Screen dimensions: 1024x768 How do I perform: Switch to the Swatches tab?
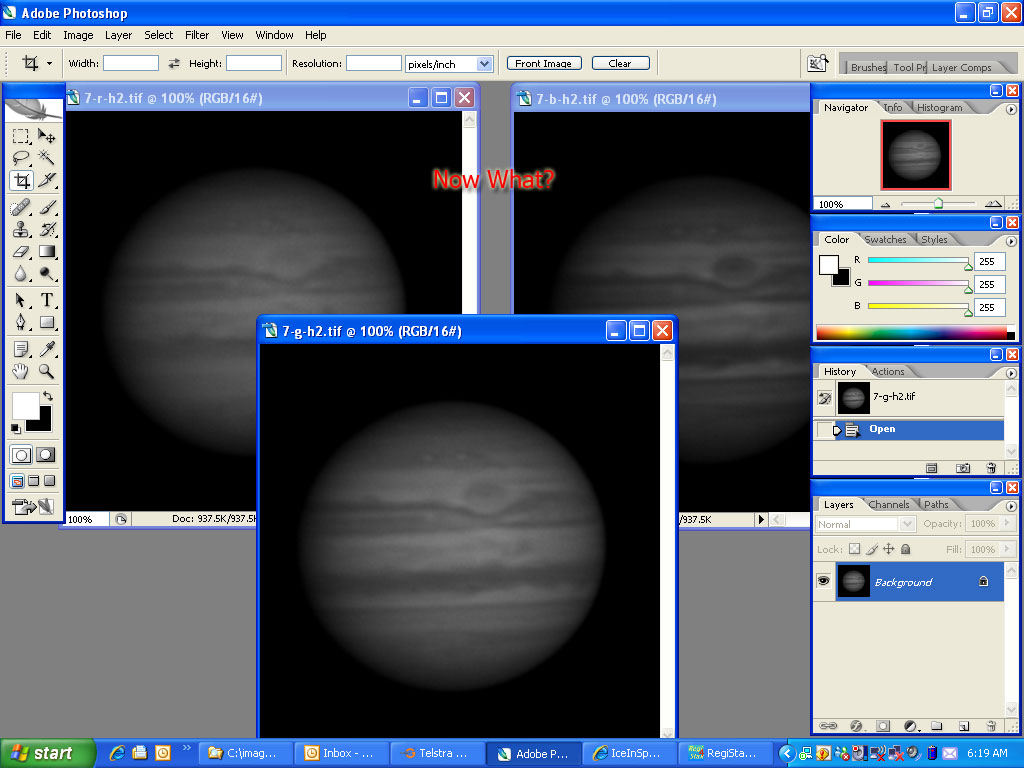pos(885,240)
